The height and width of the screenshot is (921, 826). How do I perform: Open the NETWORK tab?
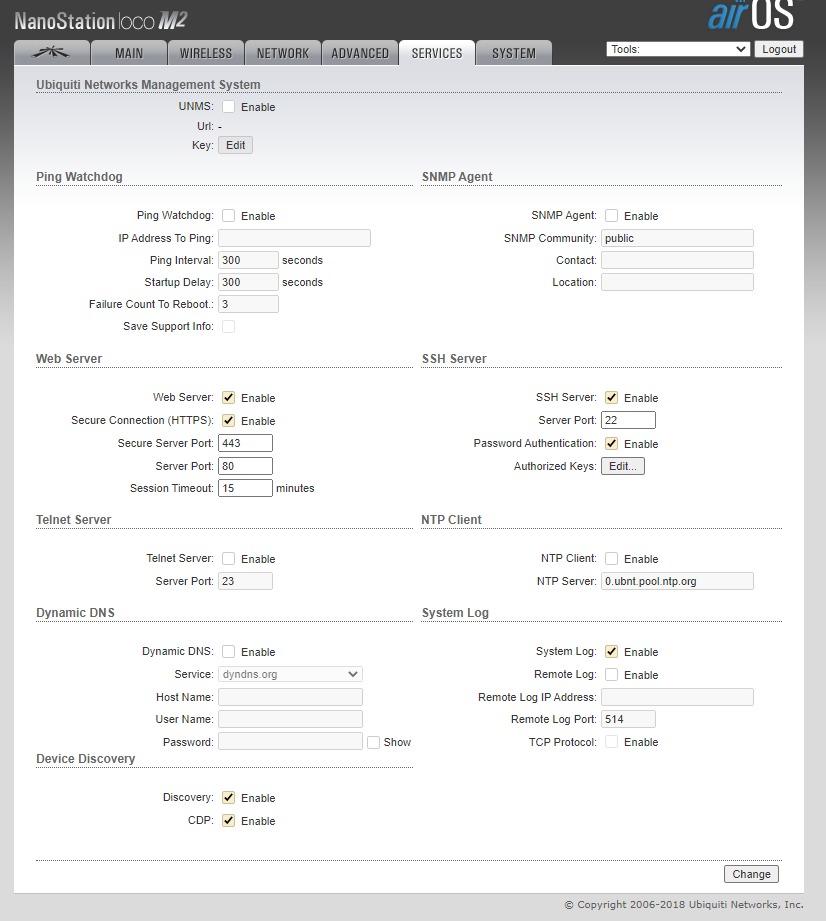(x=283, y=53)
